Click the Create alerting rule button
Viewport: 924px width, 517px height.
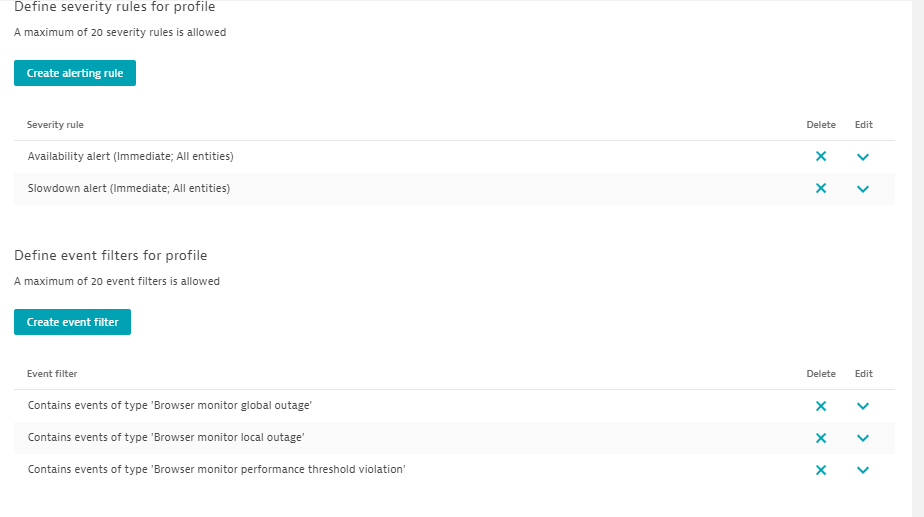pyautogui.click(x=75, y=73)
